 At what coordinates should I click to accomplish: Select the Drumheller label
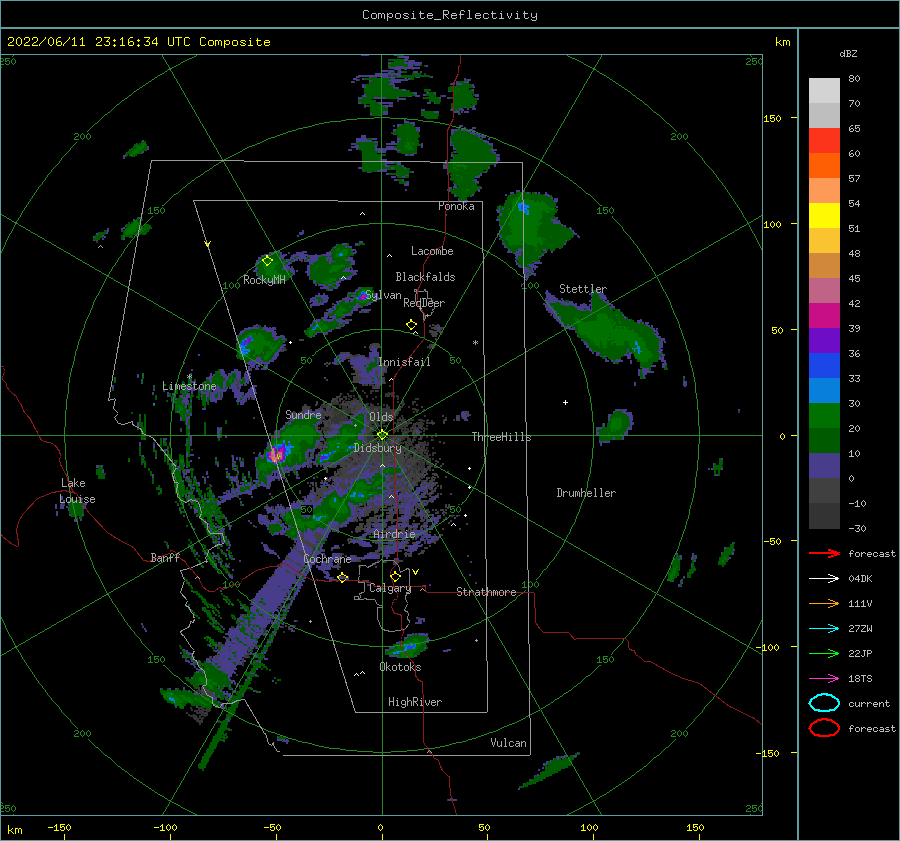point(586,493)
